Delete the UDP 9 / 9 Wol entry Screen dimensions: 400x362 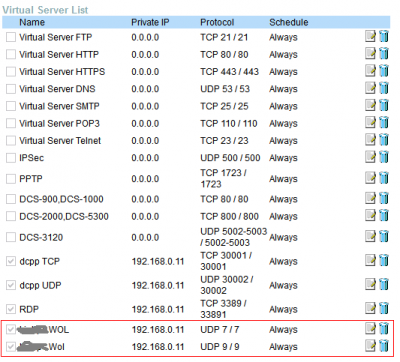pyautogui.click(x=384, y=346)
